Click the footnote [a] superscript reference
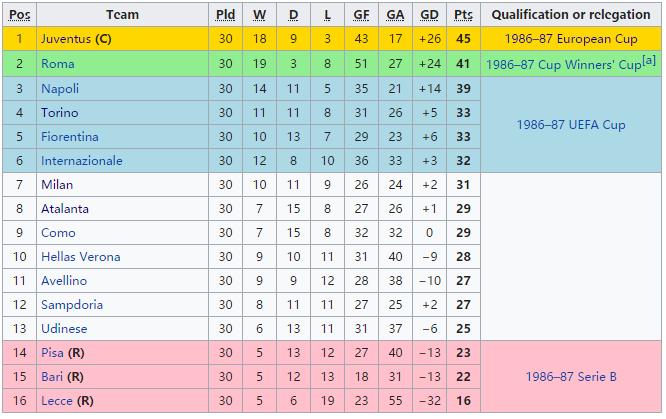This screenshot has height=419, width=666. click(649, 61)
